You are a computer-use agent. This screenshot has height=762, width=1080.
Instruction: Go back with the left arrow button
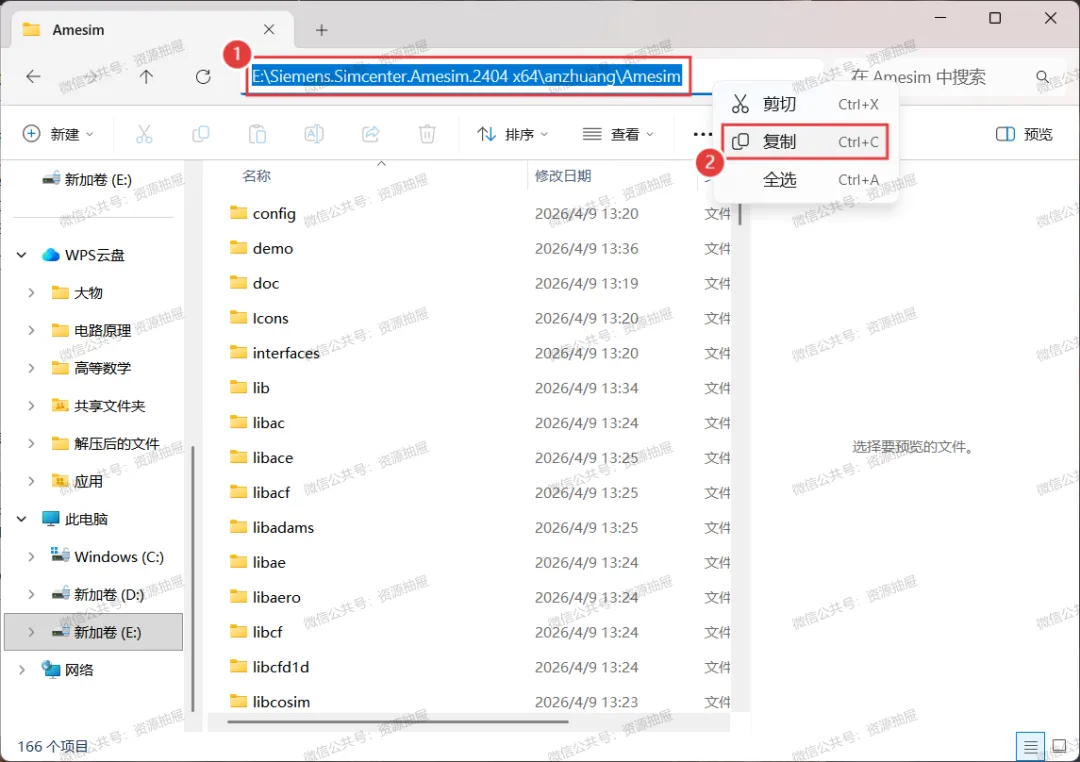[x=33, y=76]
